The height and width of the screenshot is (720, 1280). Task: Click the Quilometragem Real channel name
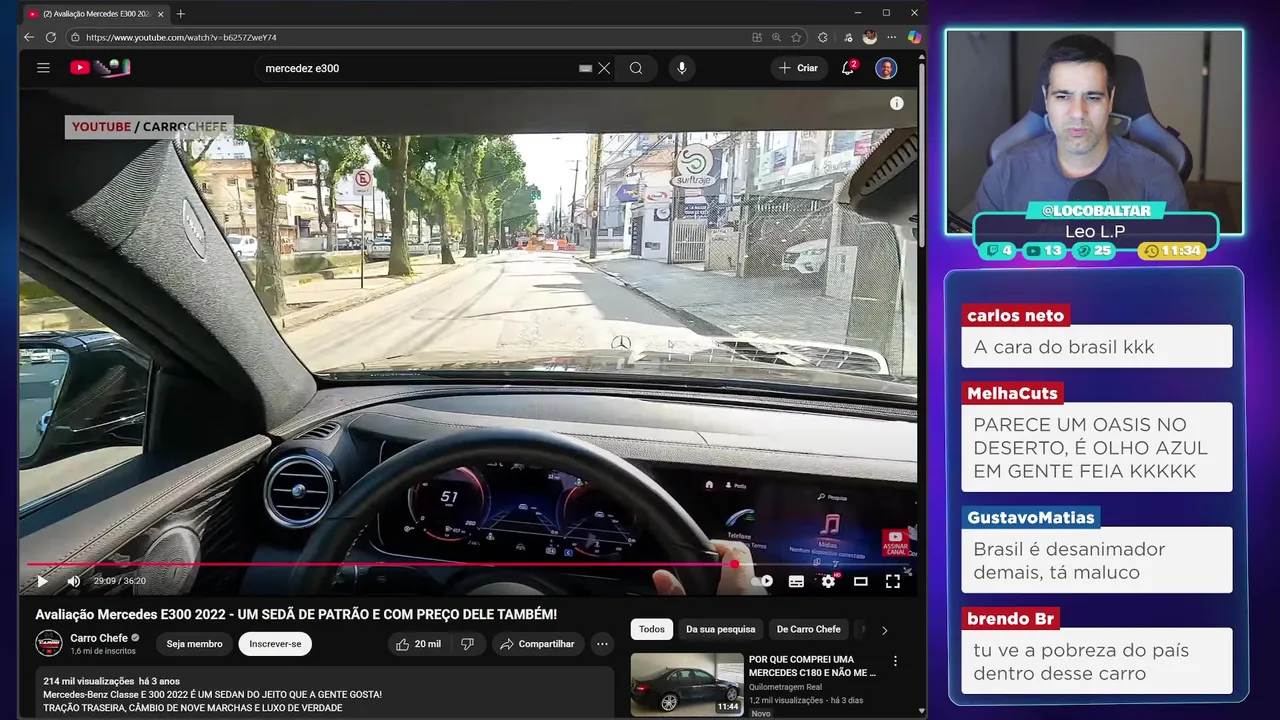click(x=785, y=687)
